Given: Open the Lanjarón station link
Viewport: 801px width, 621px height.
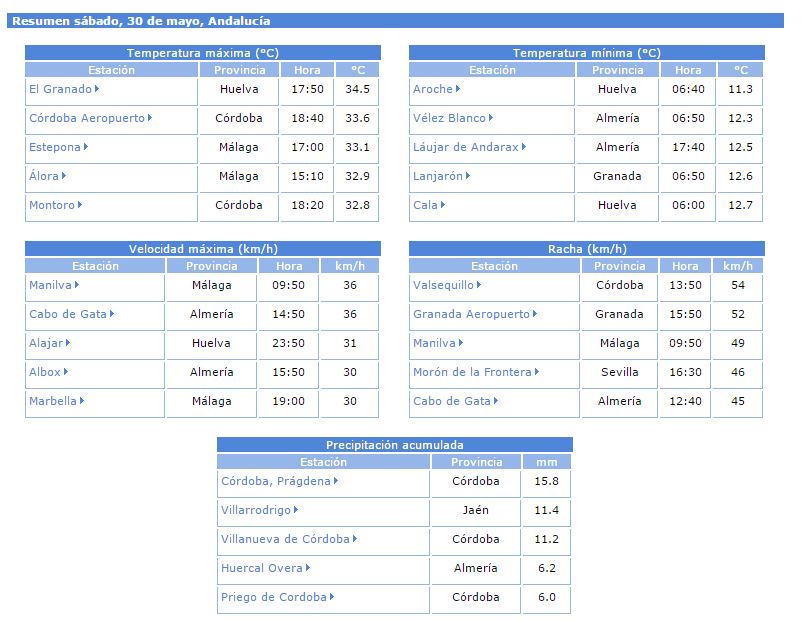Looking at the screenshot, I should [438, 176].
